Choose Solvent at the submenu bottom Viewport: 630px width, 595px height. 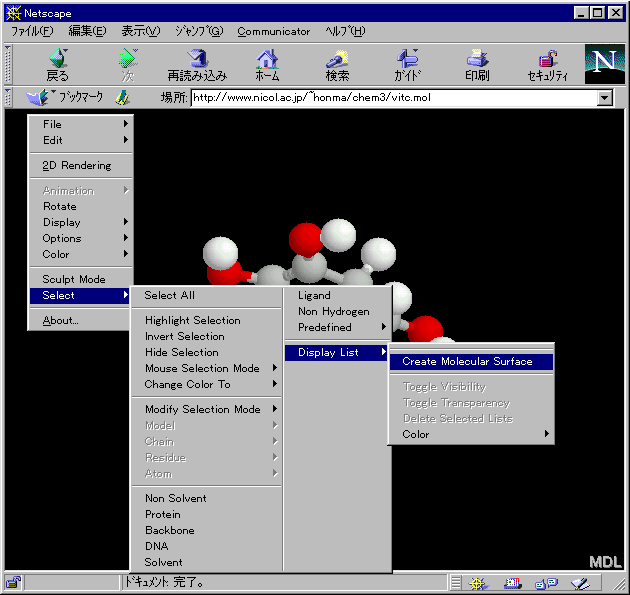coord(207,562)
